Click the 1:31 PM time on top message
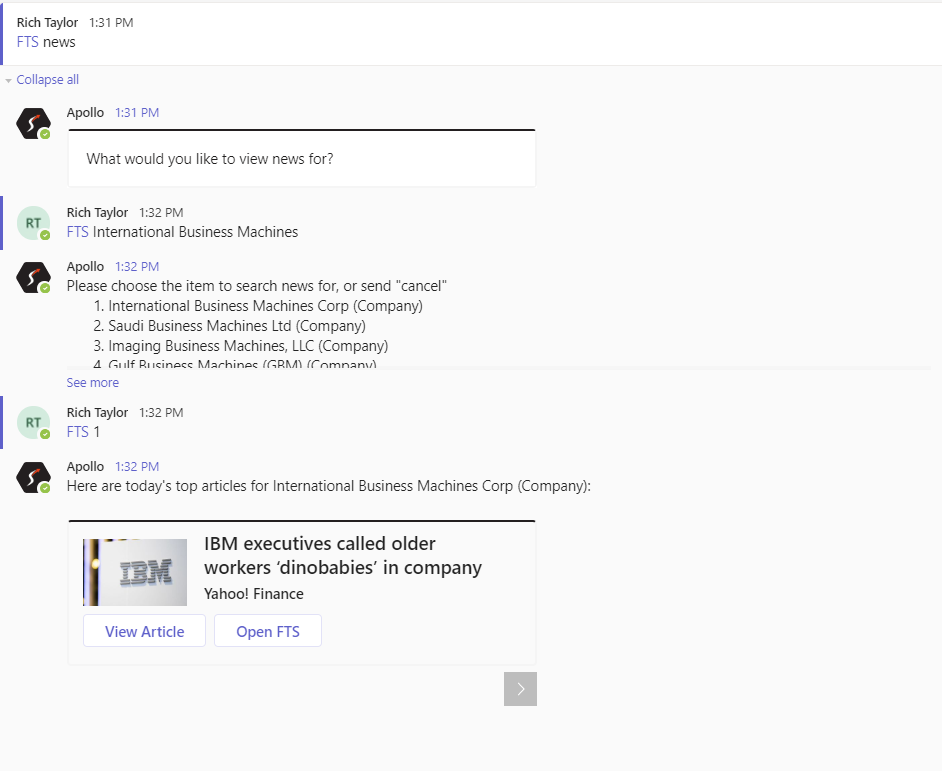The width and height of the screenshot is (942, 771). [111, 22]
